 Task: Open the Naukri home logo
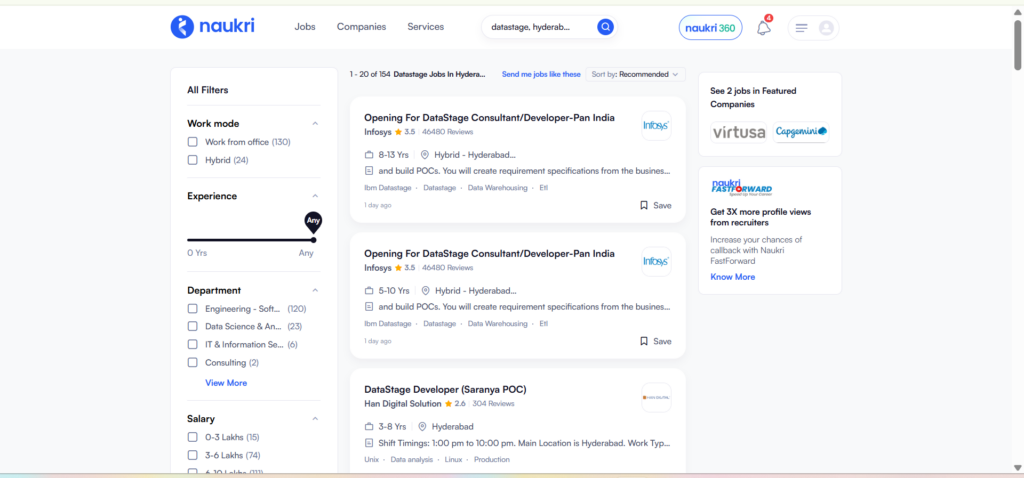(x=212, y=27)
